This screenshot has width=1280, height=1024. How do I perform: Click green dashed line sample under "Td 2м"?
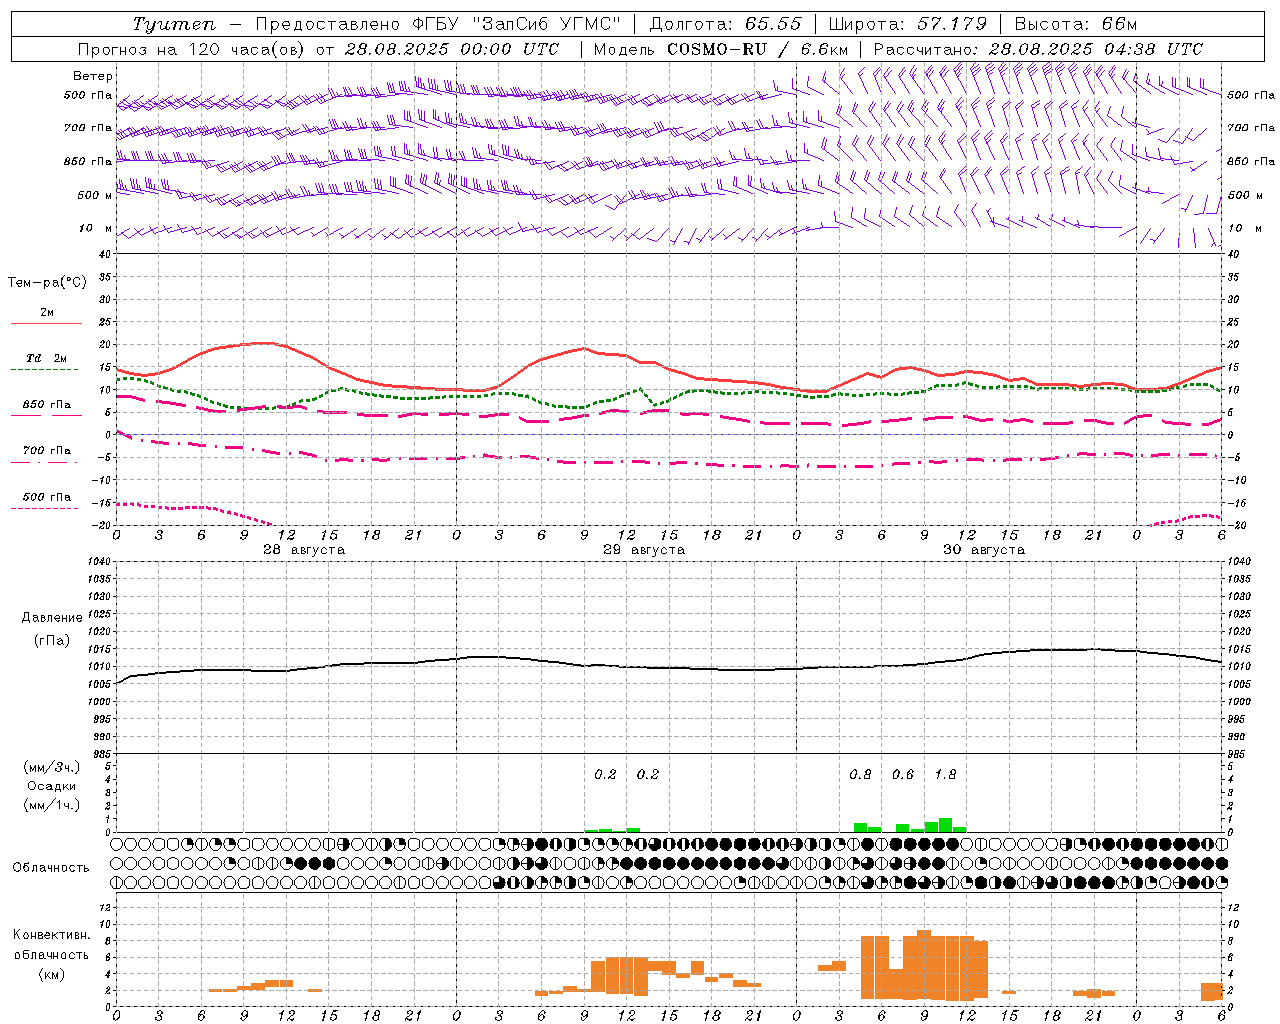tap(44, 369)
